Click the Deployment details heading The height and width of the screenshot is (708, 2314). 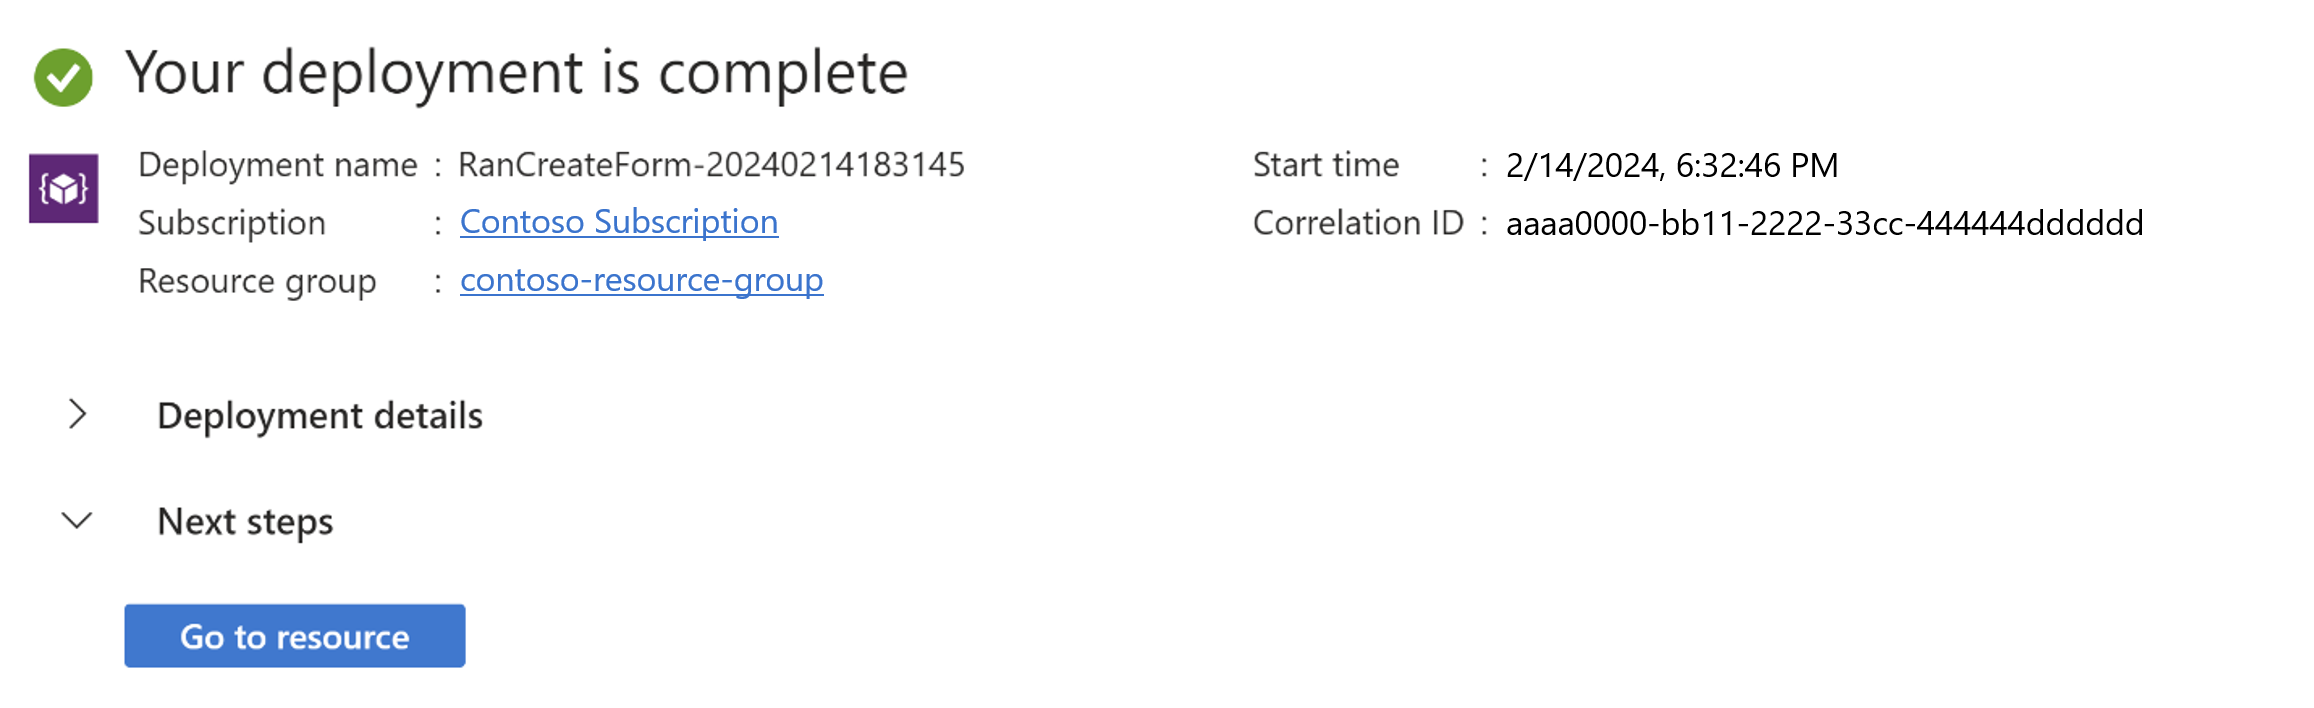(321, 416)
